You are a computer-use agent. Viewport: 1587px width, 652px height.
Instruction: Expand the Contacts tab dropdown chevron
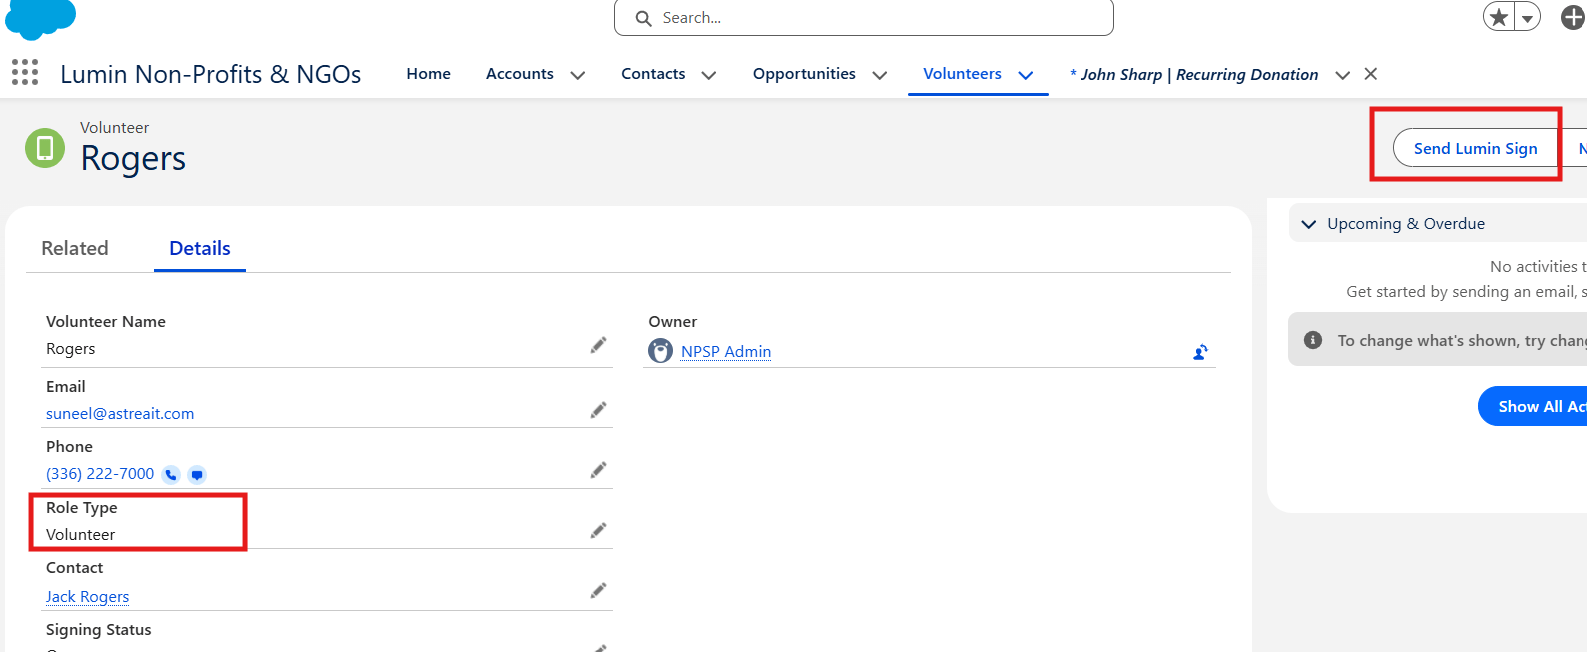coord(709,75)
